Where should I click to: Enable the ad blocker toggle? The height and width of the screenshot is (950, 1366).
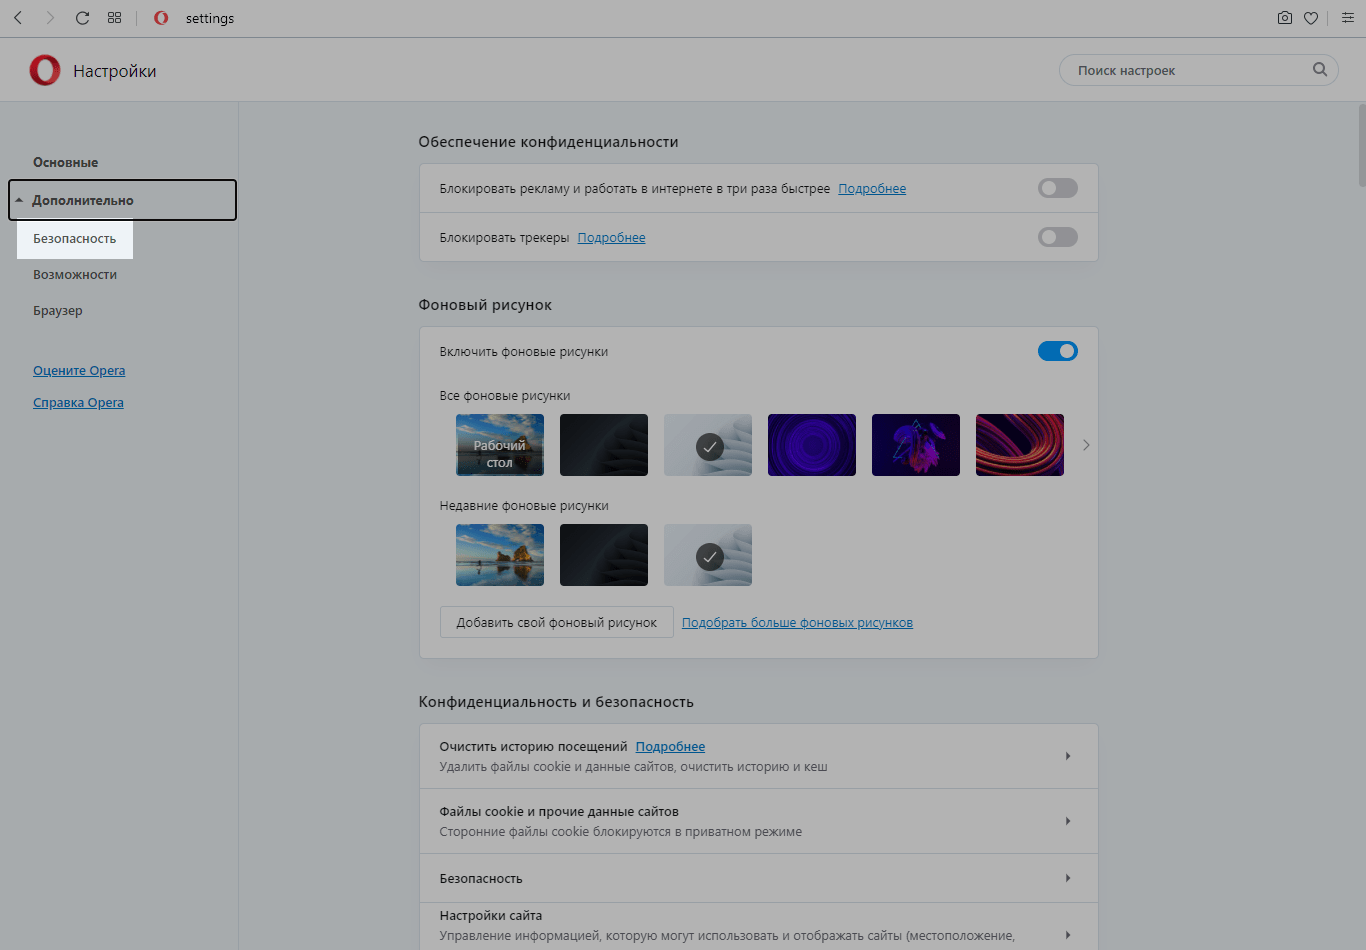[x=1057, y=188]
